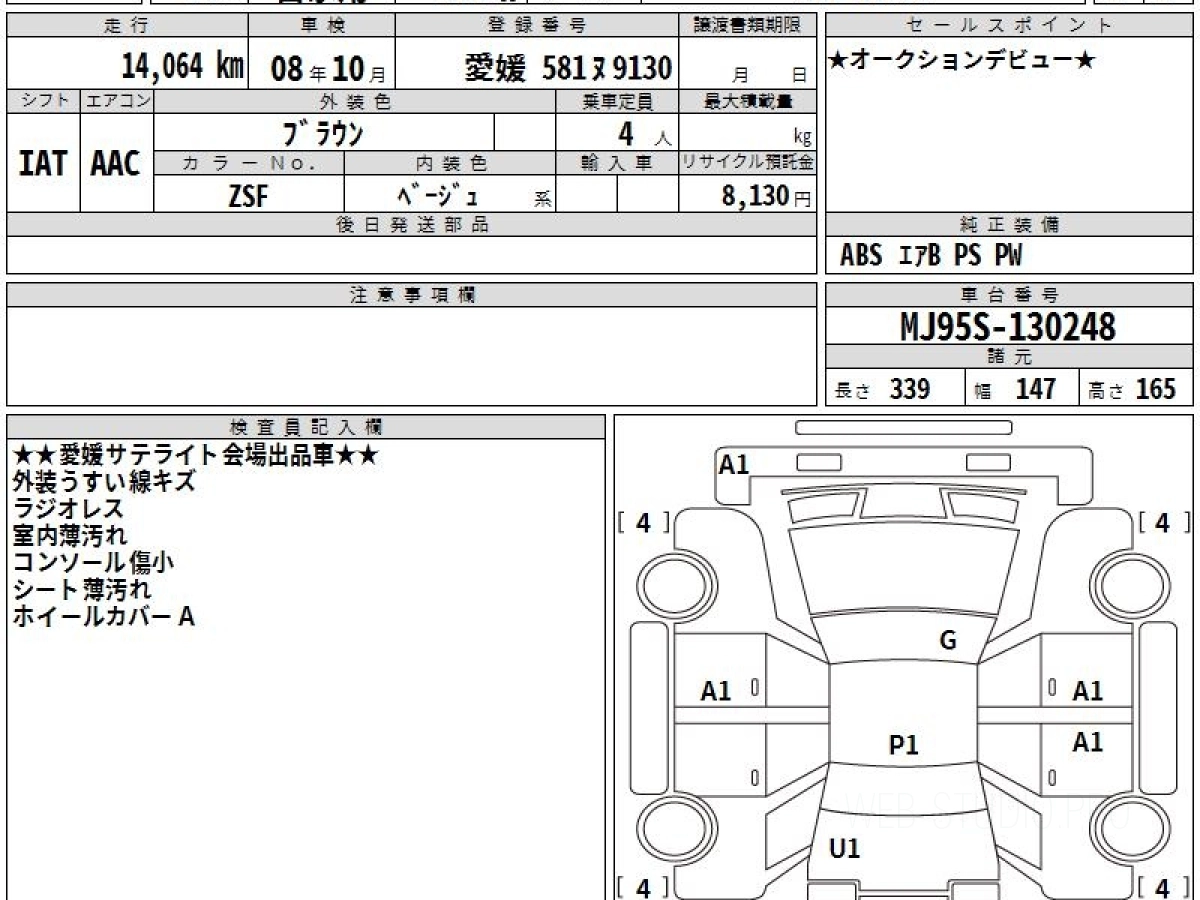Viewport: 1200px width, 900px height.
Task: Click the G mark on the windshield
Action: [x=947, y=641]
